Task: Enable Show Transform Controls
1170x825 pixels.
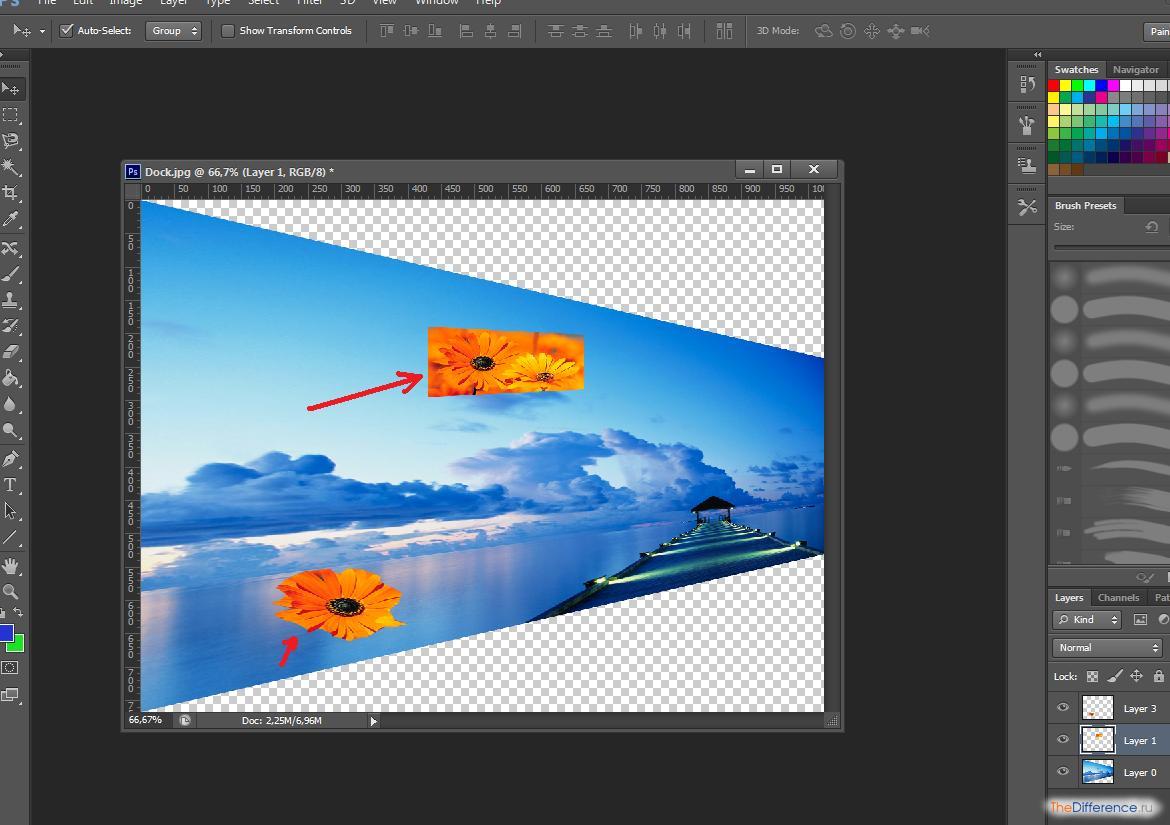Action: click(x=228, y=30)
